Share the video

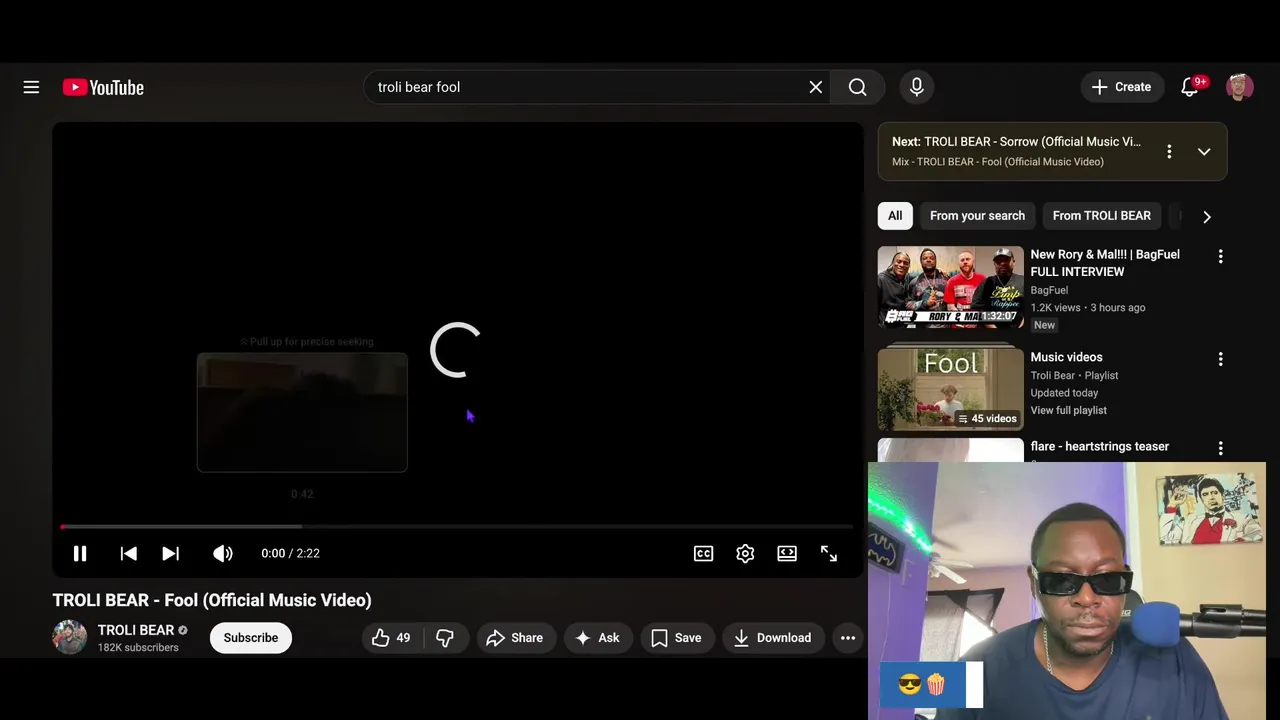point(515,638)
